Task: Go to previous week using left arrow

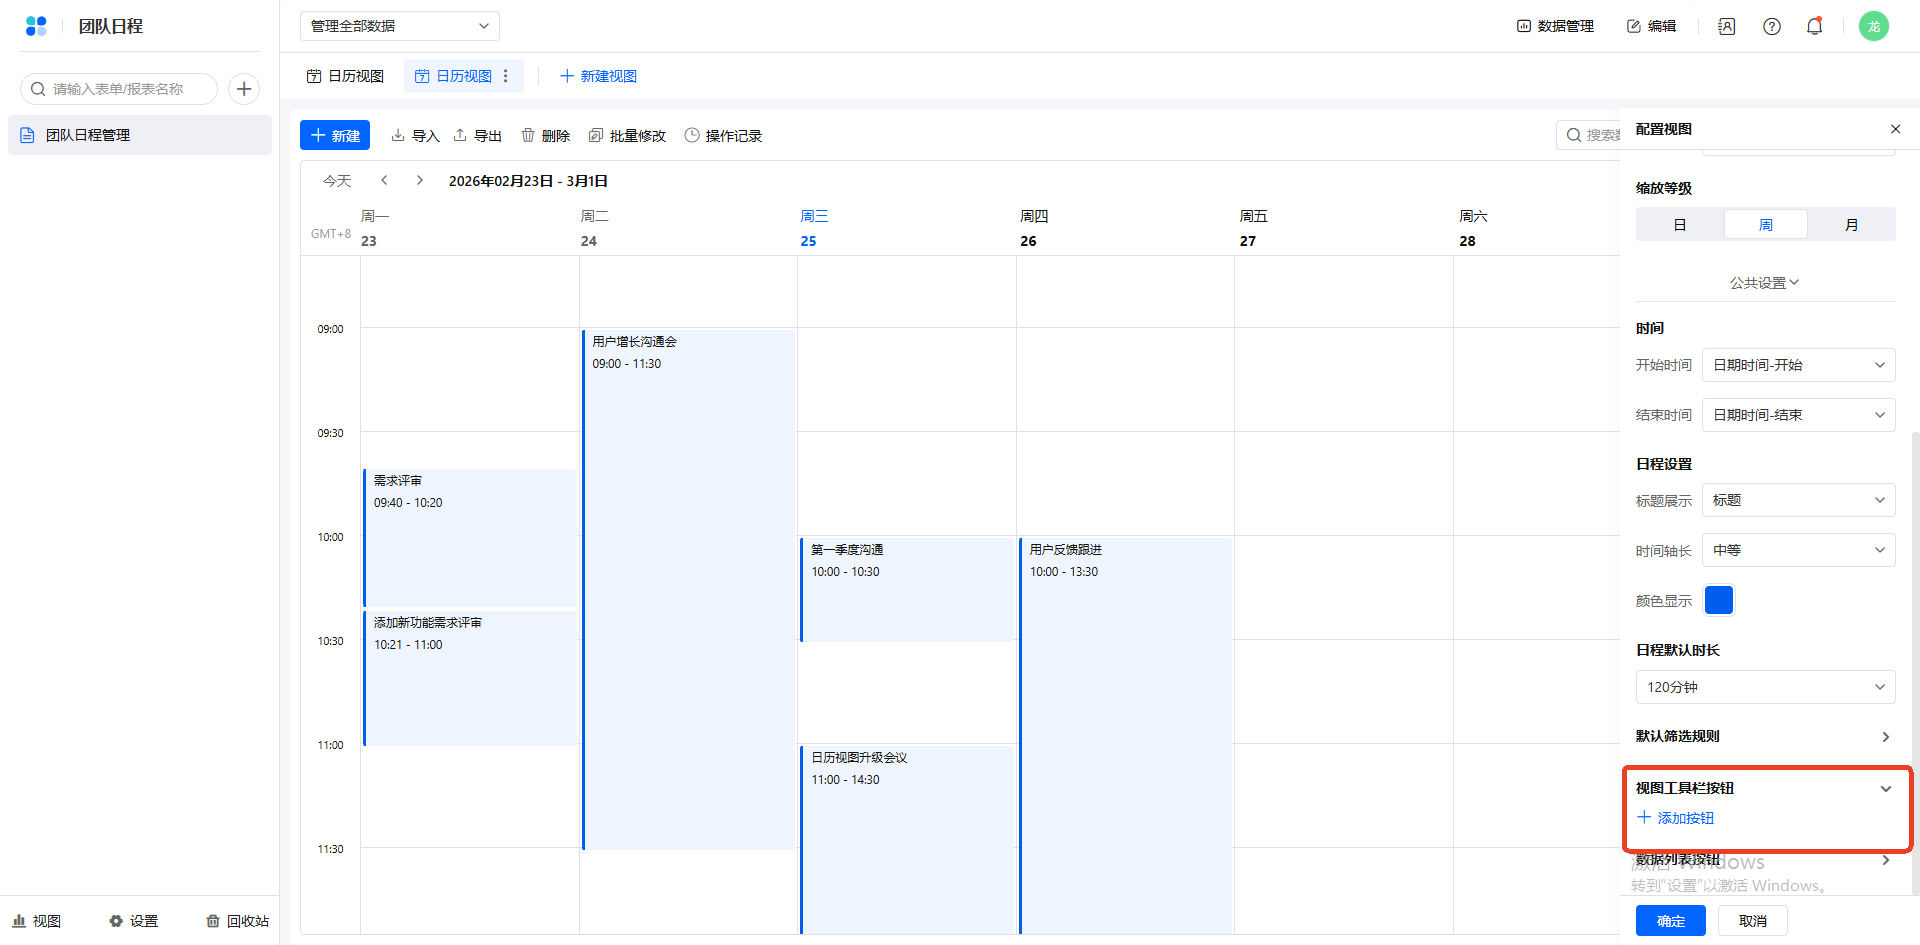Action: 384,180
